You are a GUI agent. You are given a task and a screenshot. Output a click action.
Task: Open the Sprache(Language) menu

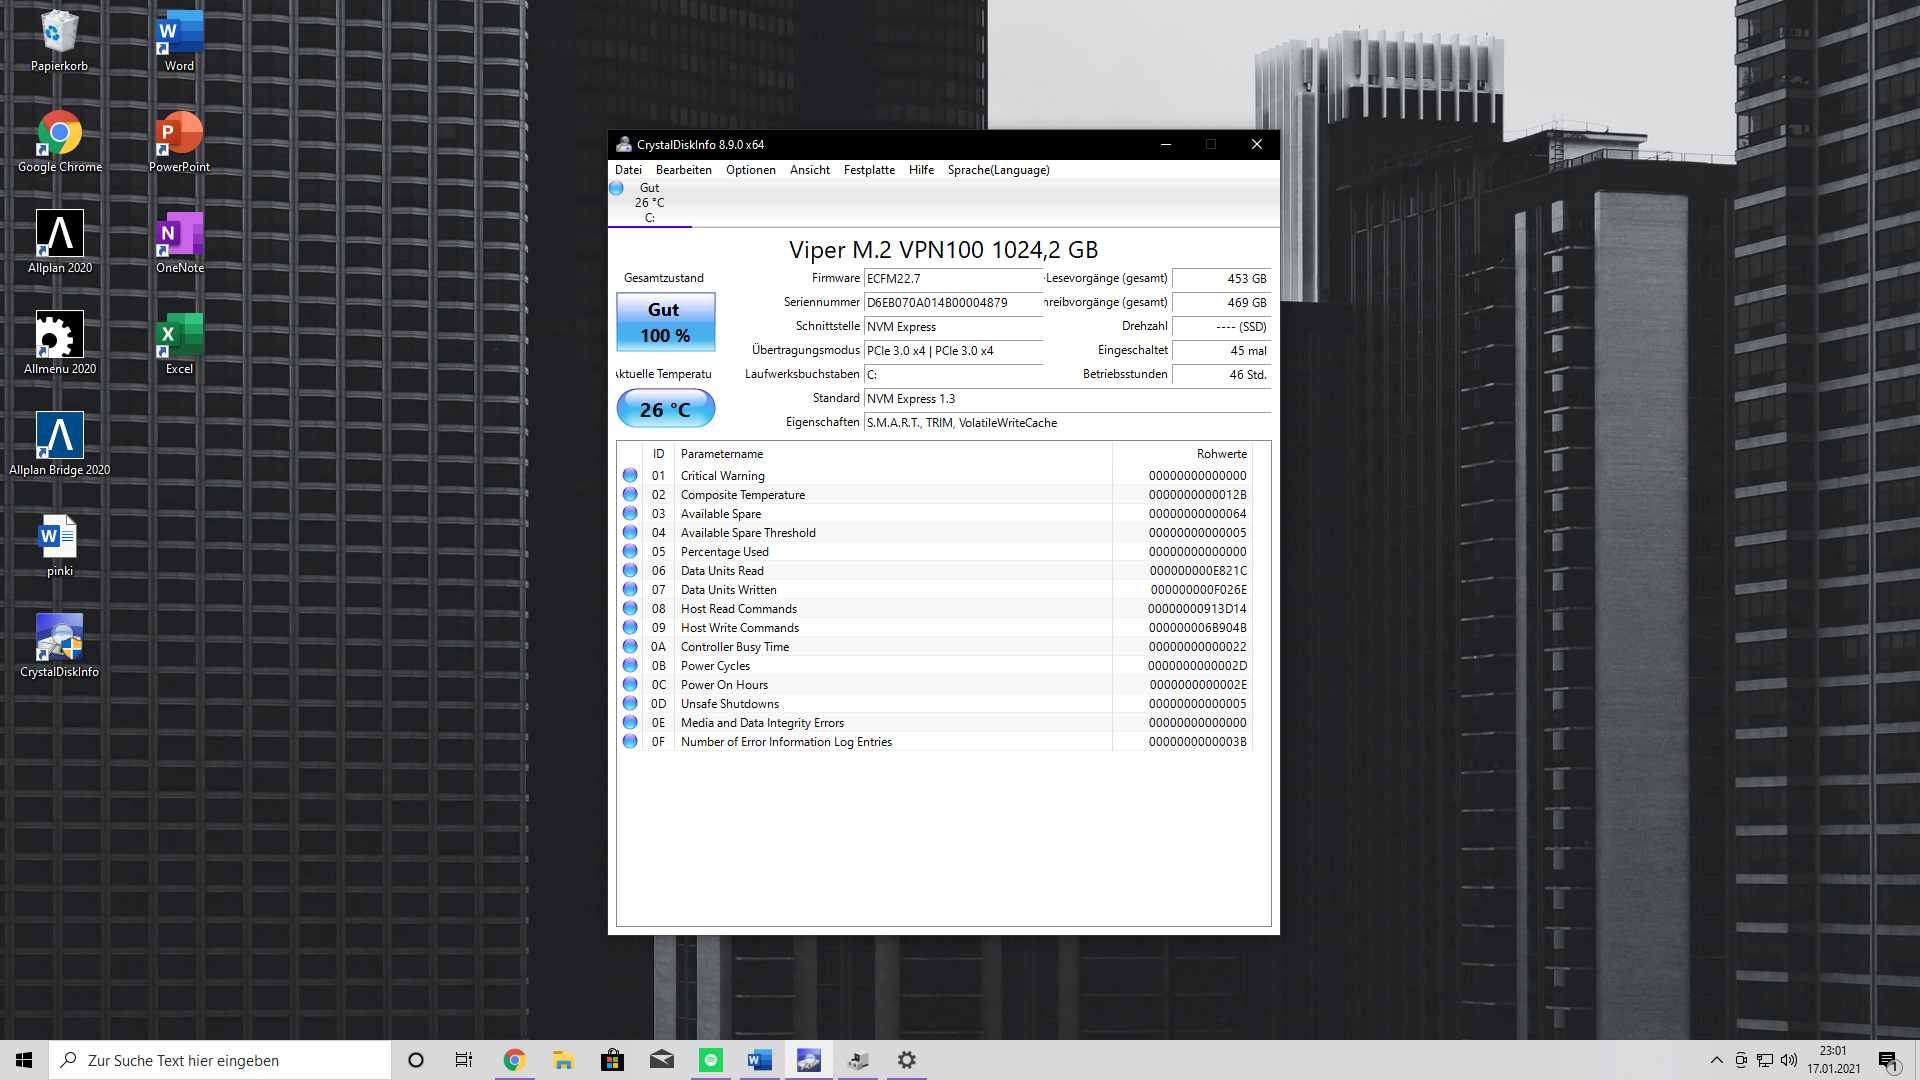(x=998, y=170)
